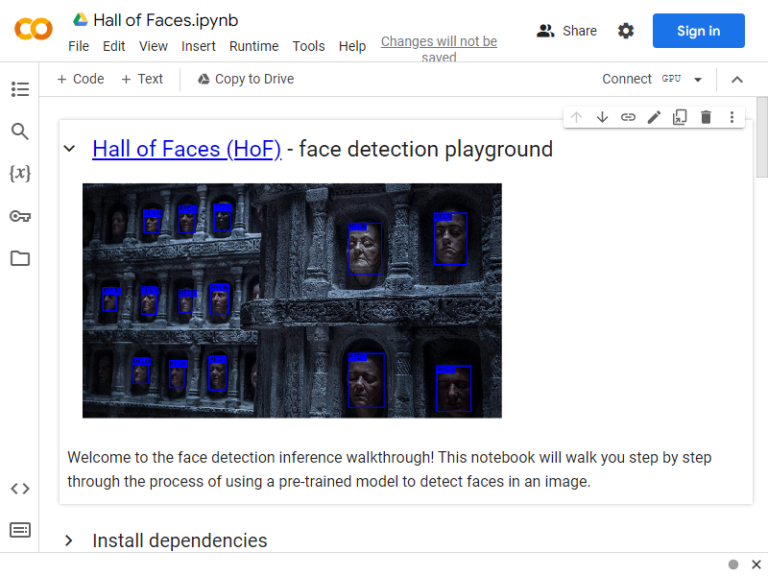The image size is (768, 576).
Task: Edit cell with pencil icon
Action: pos(654,117)
